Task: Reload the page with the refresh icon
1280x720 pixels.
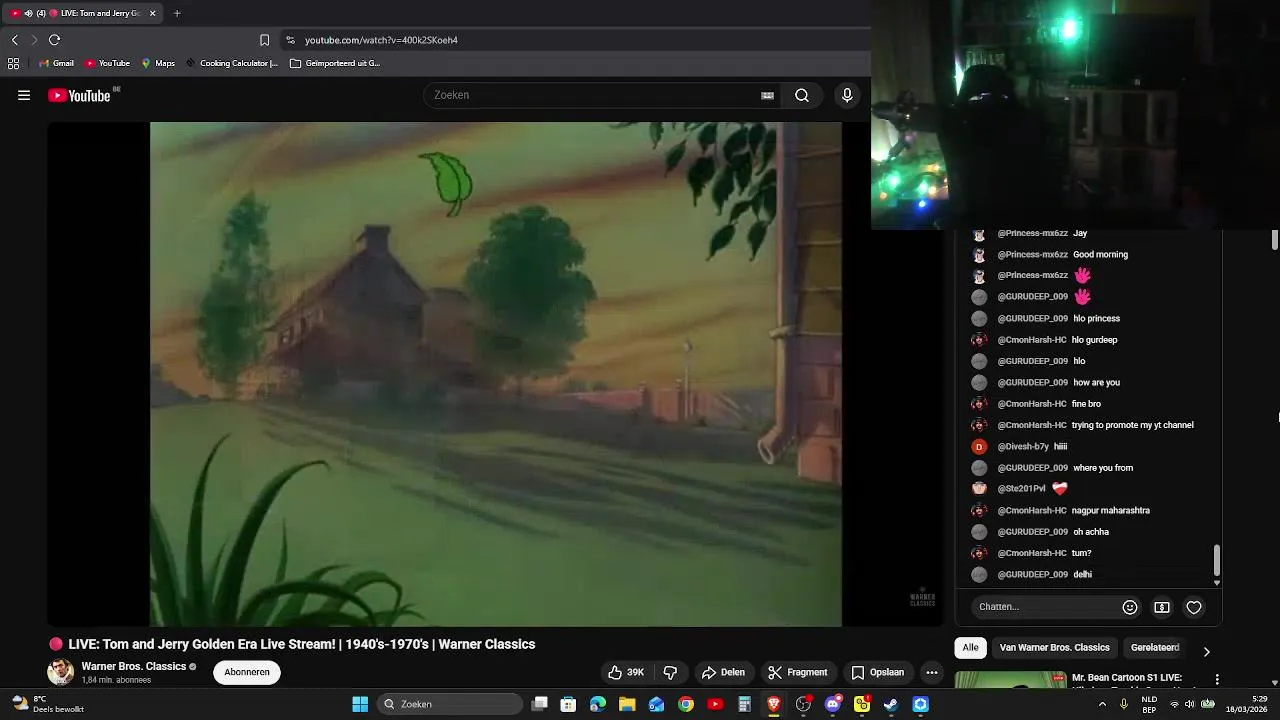Action: click(54, 40)
